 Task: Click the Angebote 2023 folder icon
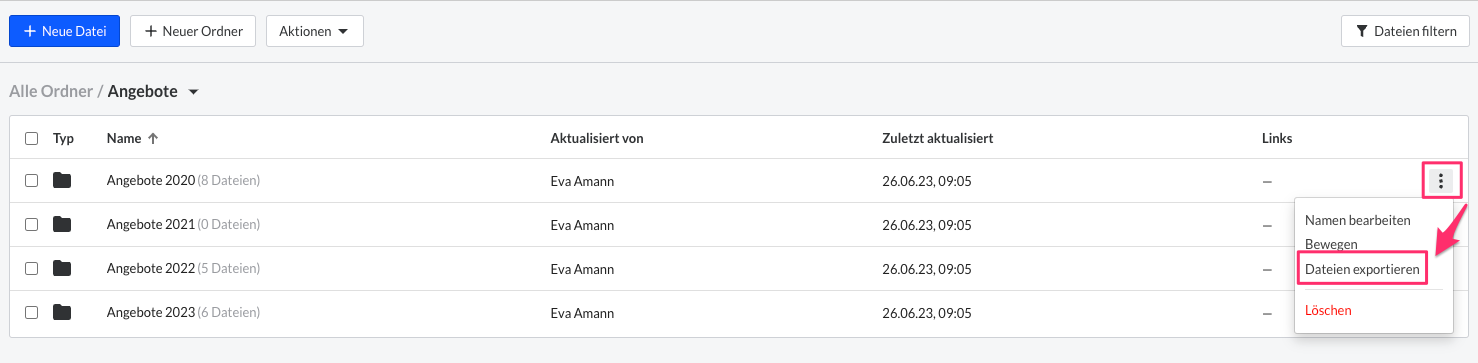tap(62, 313)
